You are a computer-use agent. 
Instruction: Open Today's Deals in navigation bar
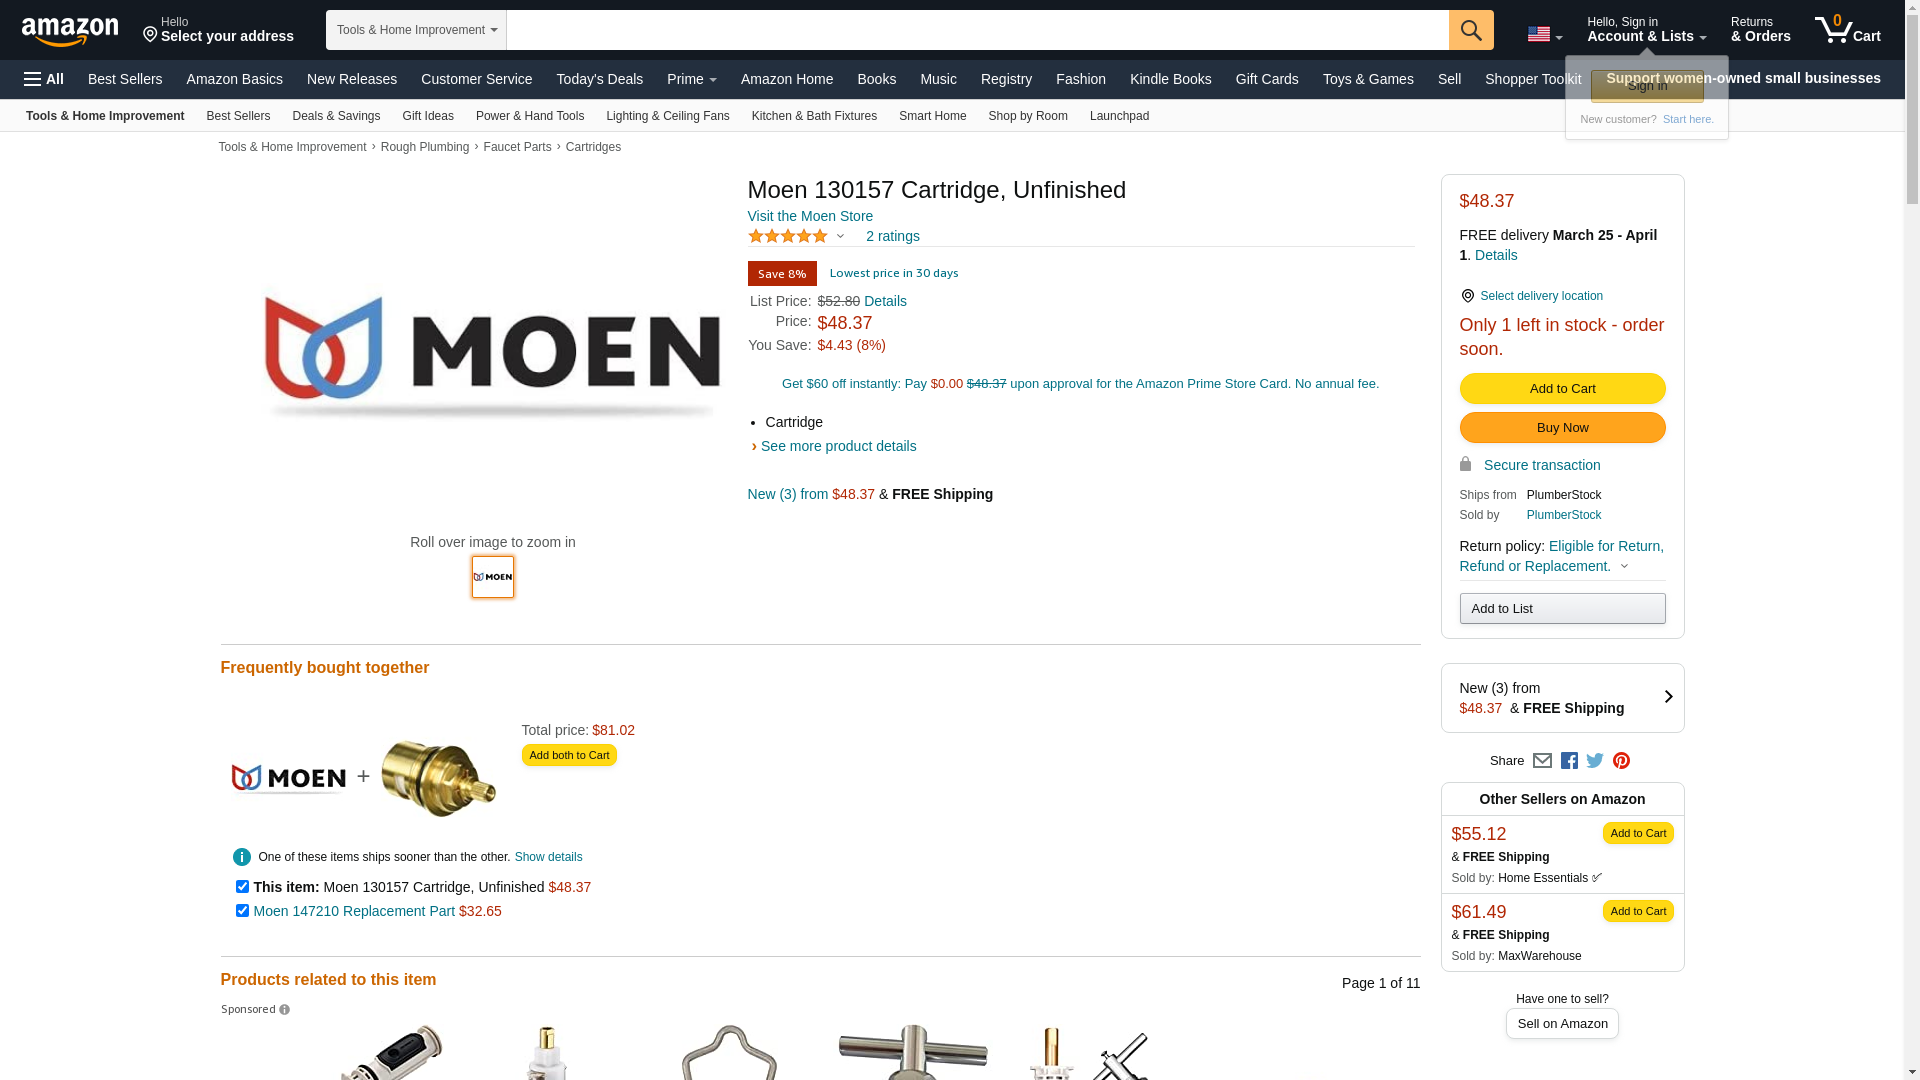tap(600, 79)
